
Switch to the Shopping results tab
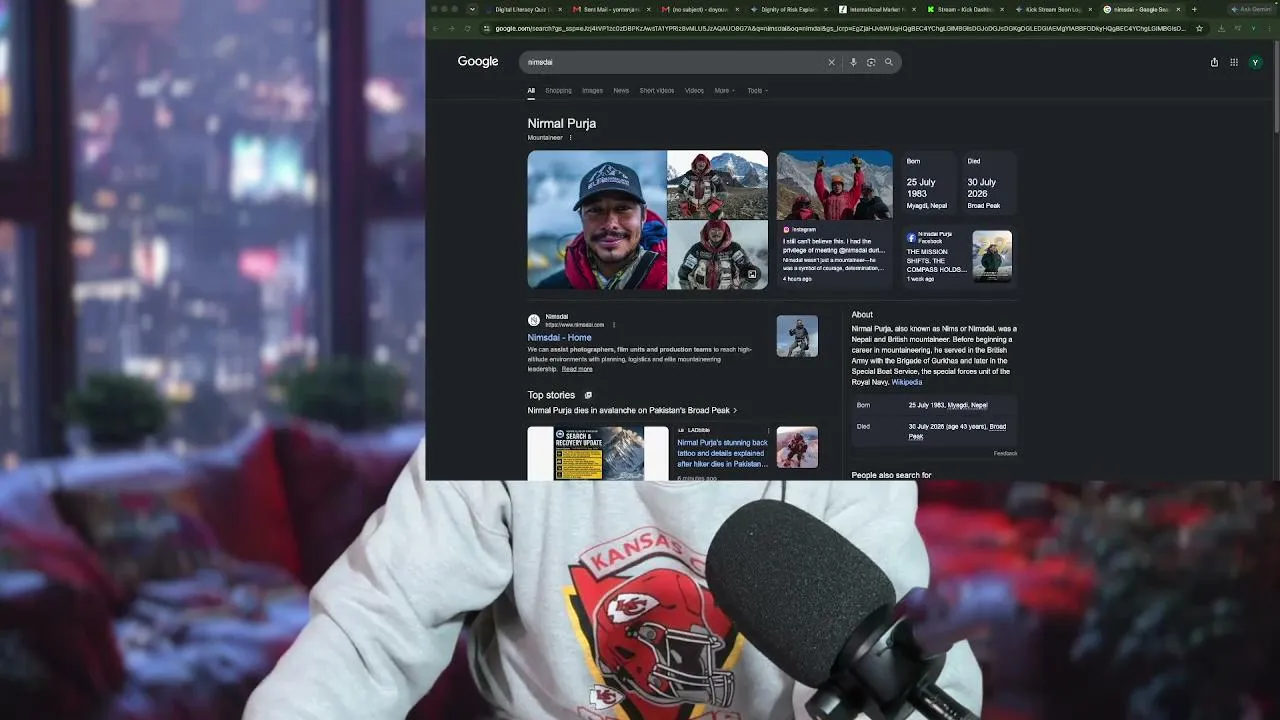558,90
